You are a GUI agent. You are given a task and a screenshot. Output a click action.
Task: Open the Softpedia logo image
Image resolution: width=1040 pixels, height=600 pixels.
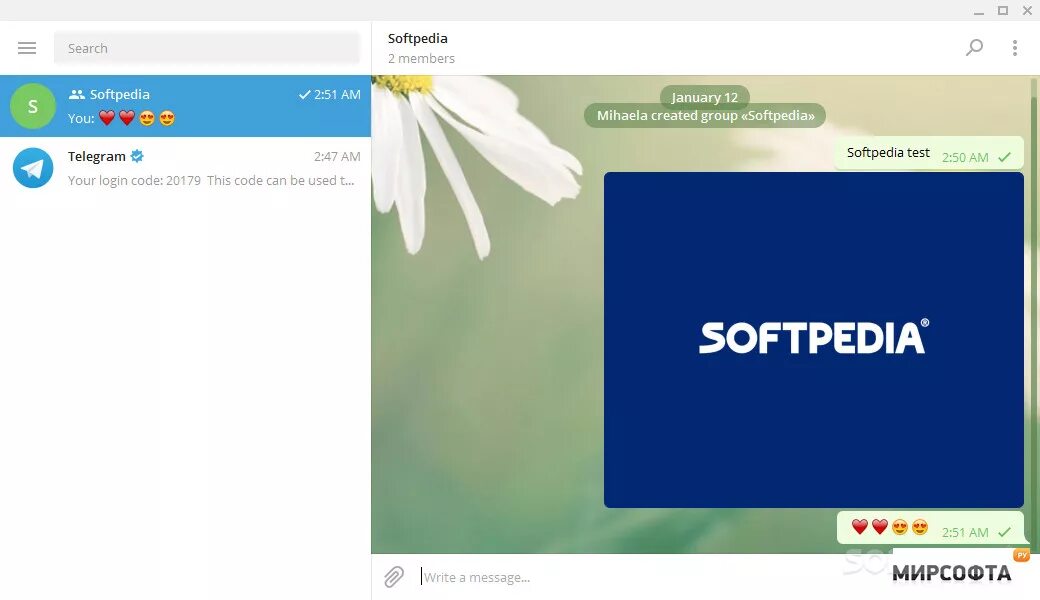click(813, 340)
